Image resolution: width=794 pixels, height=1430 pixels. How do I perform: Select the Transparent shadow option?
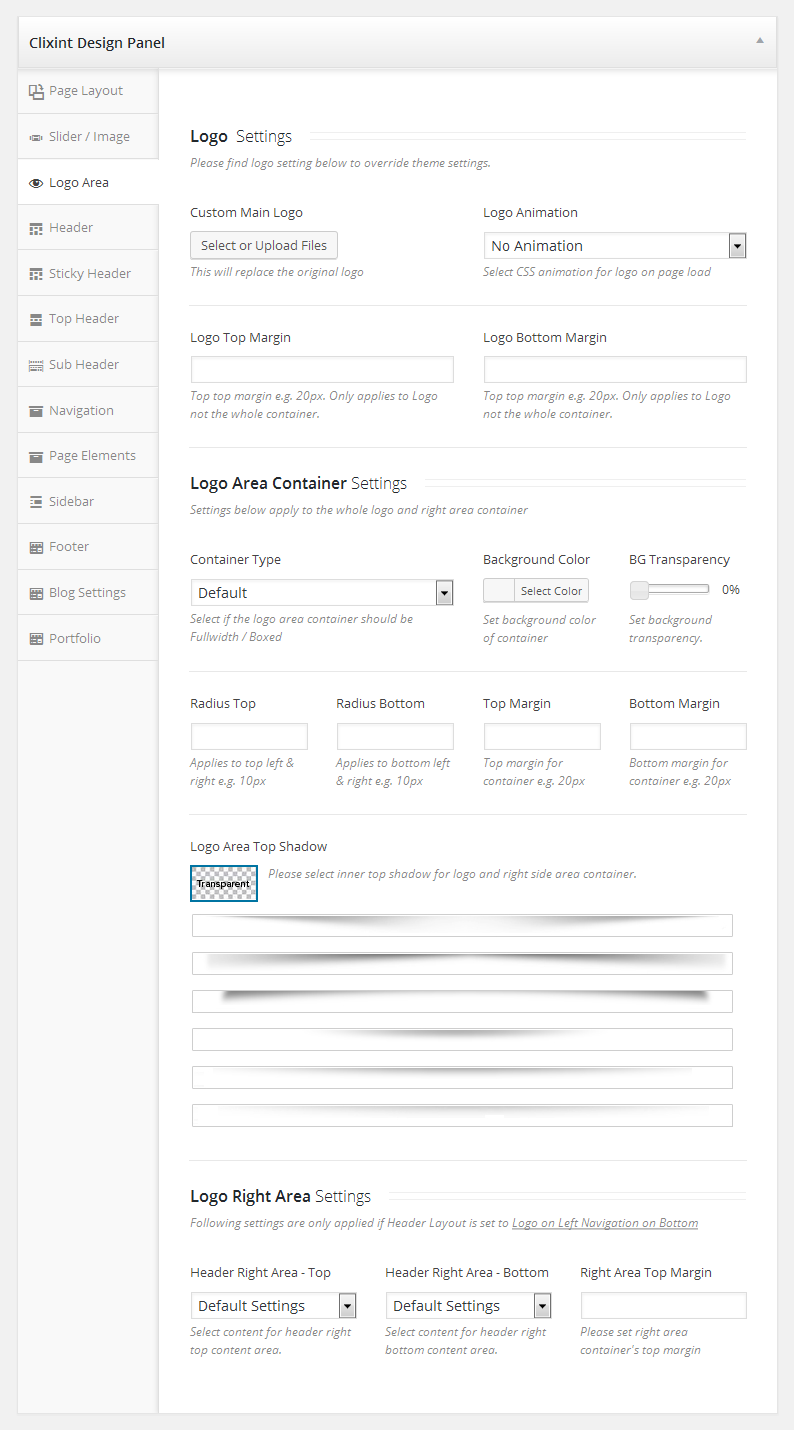tap(224, 883)
